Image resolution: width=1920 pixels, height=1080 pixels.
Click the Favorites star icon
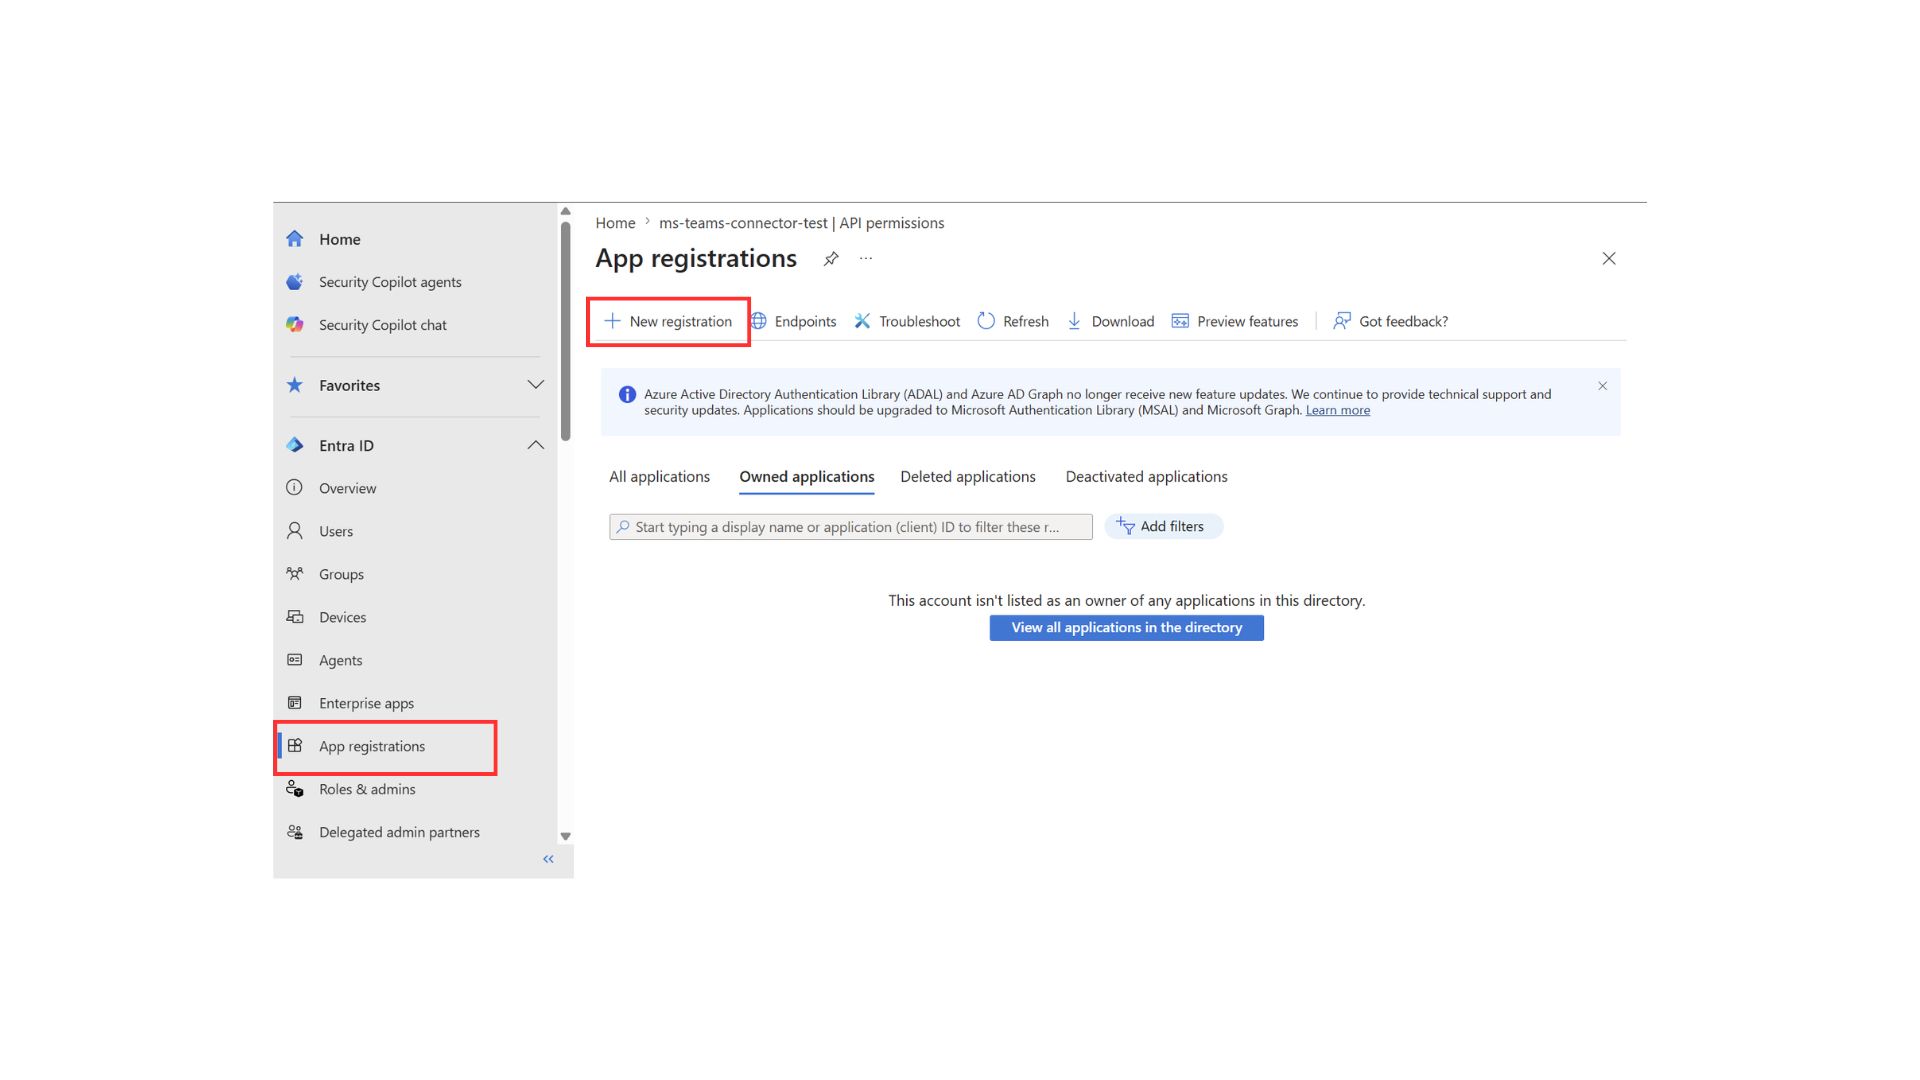coord(294,385)
